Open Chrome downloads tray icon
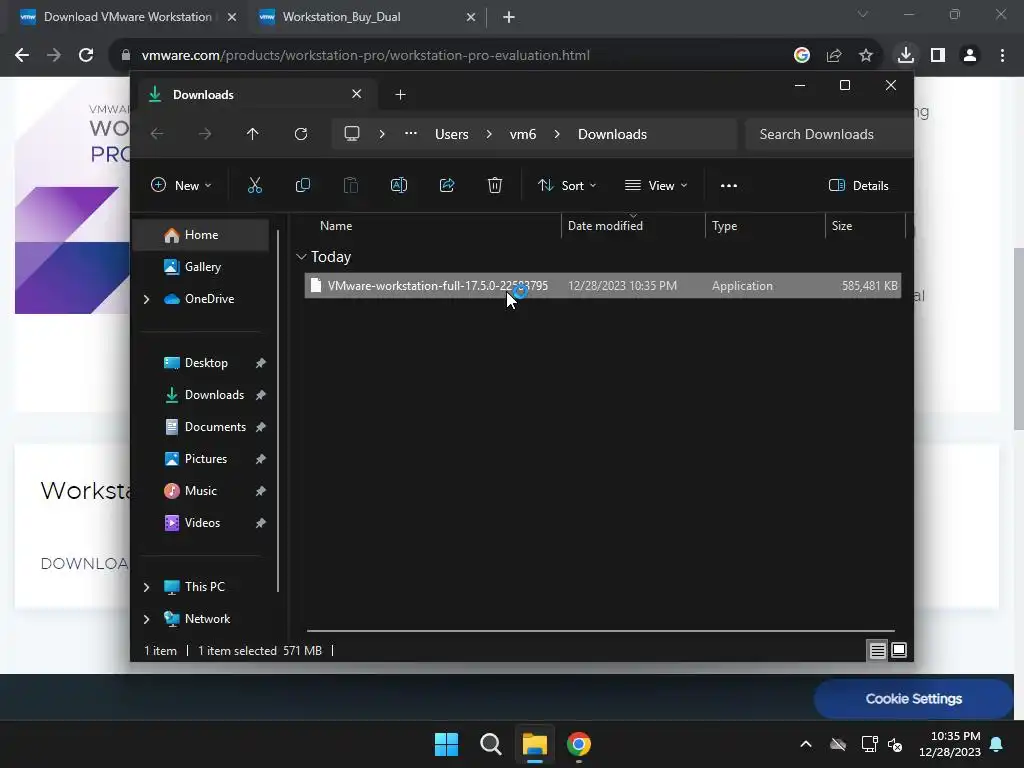 click(x=905, y=55)
